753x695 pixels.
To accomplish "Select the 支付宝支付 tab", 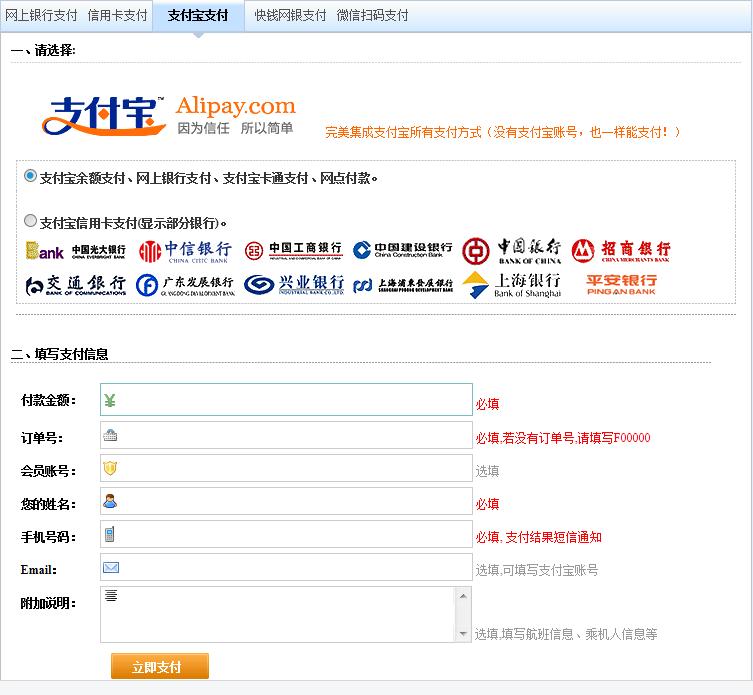I will [x=198, y=15].
